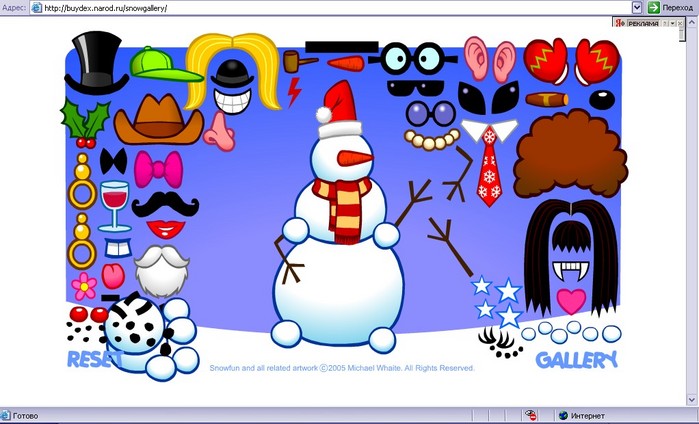Select the row of small snowballs

coord(572,332)
